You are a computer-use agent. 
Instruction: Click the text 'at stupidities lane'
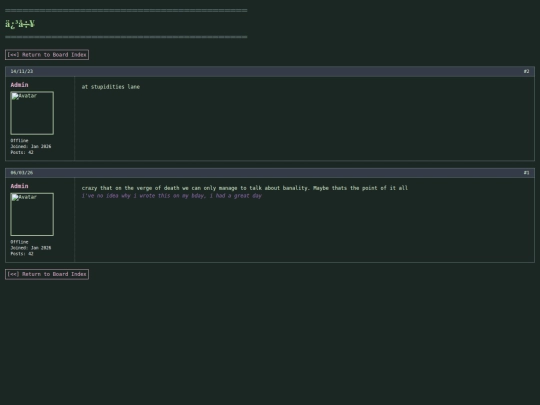pyautogui.click(x=111, y=87)
